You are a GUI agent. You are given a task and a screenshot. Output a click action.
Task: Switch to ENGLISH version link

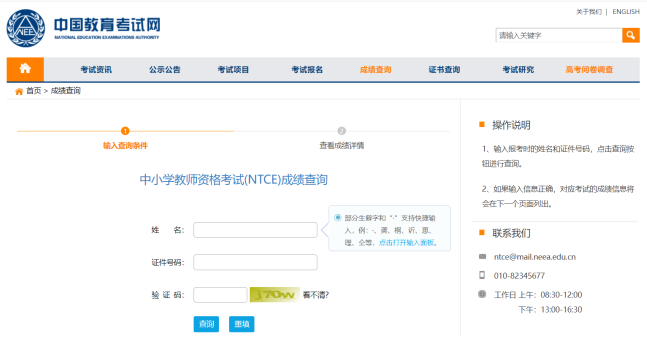[626, 12]
